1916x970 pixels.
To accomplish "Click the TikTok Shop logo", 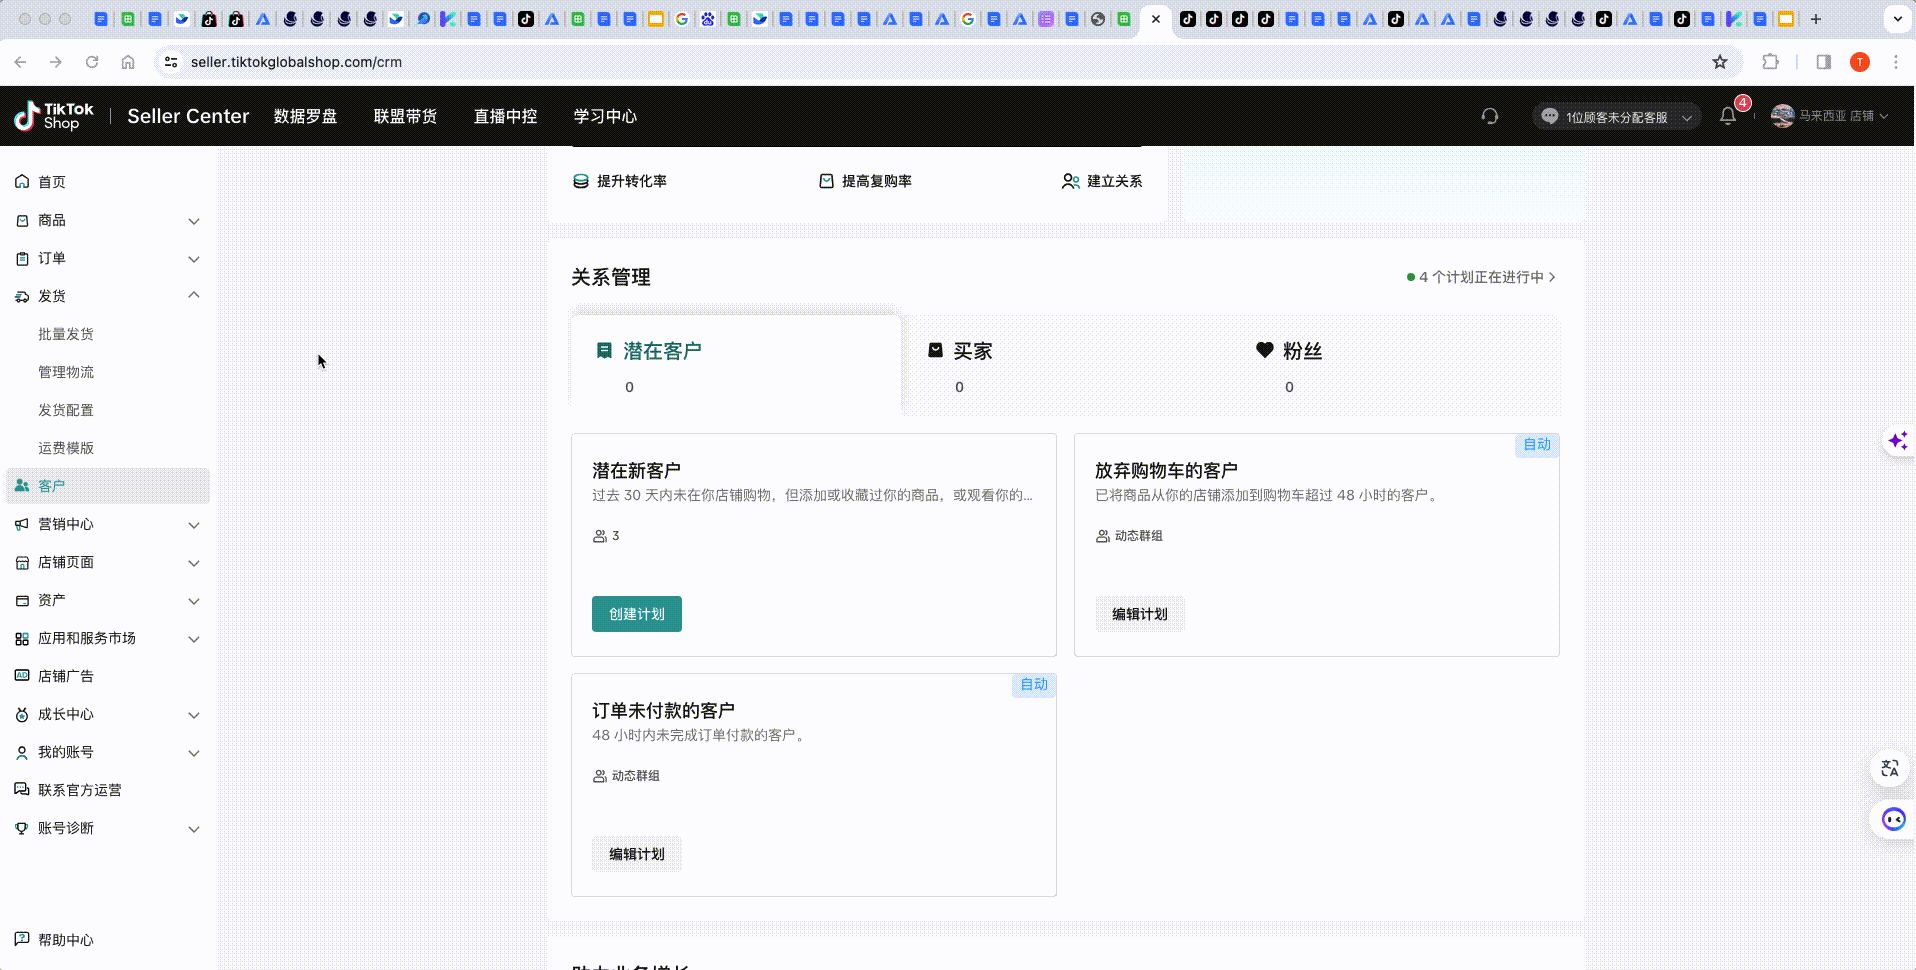I will [52, 116].
